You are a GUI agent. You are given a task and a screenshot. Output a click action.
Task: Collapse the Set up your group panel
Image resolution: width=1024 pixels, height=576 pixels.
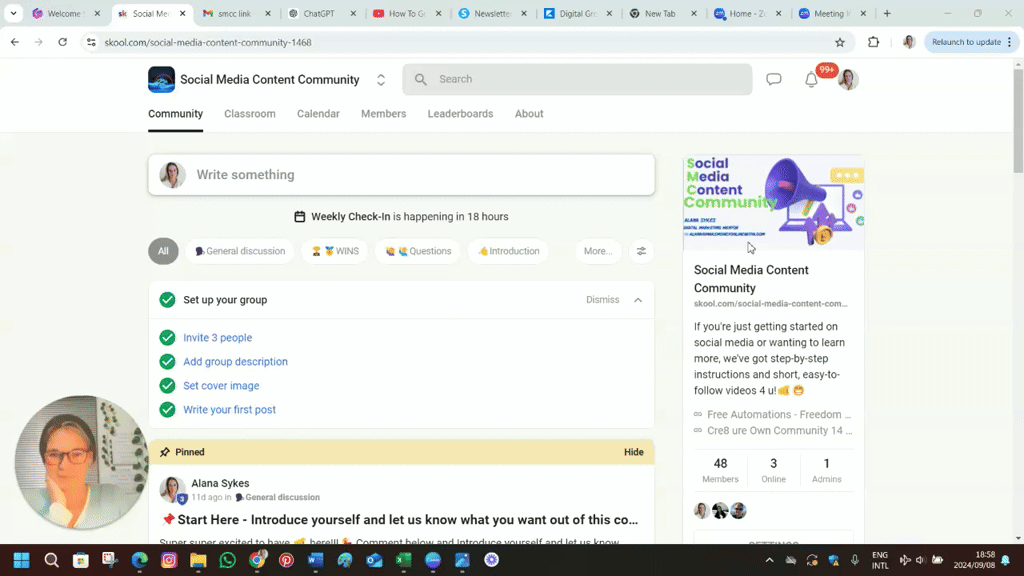[x=638, y=300]
